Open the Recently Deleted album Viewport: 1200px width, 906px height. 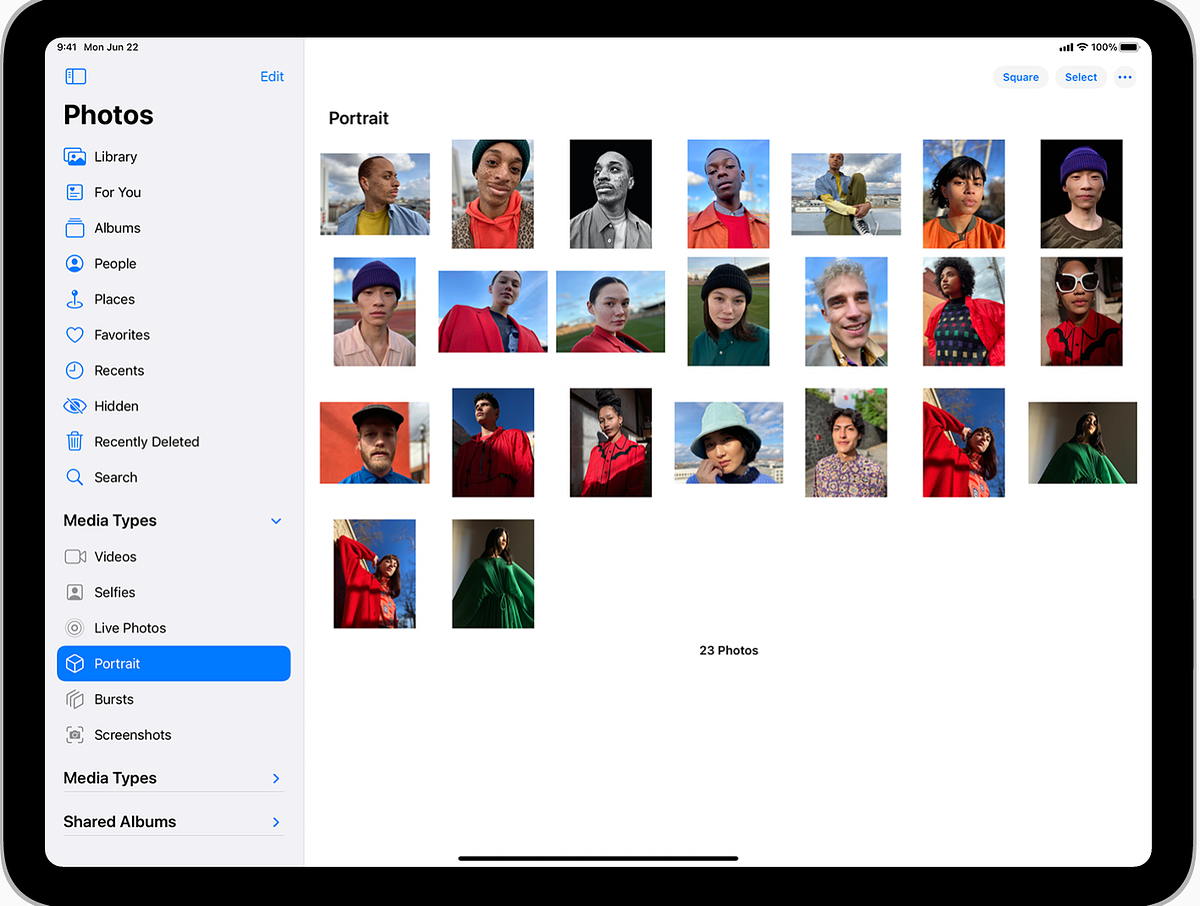(x=144, y=441)
